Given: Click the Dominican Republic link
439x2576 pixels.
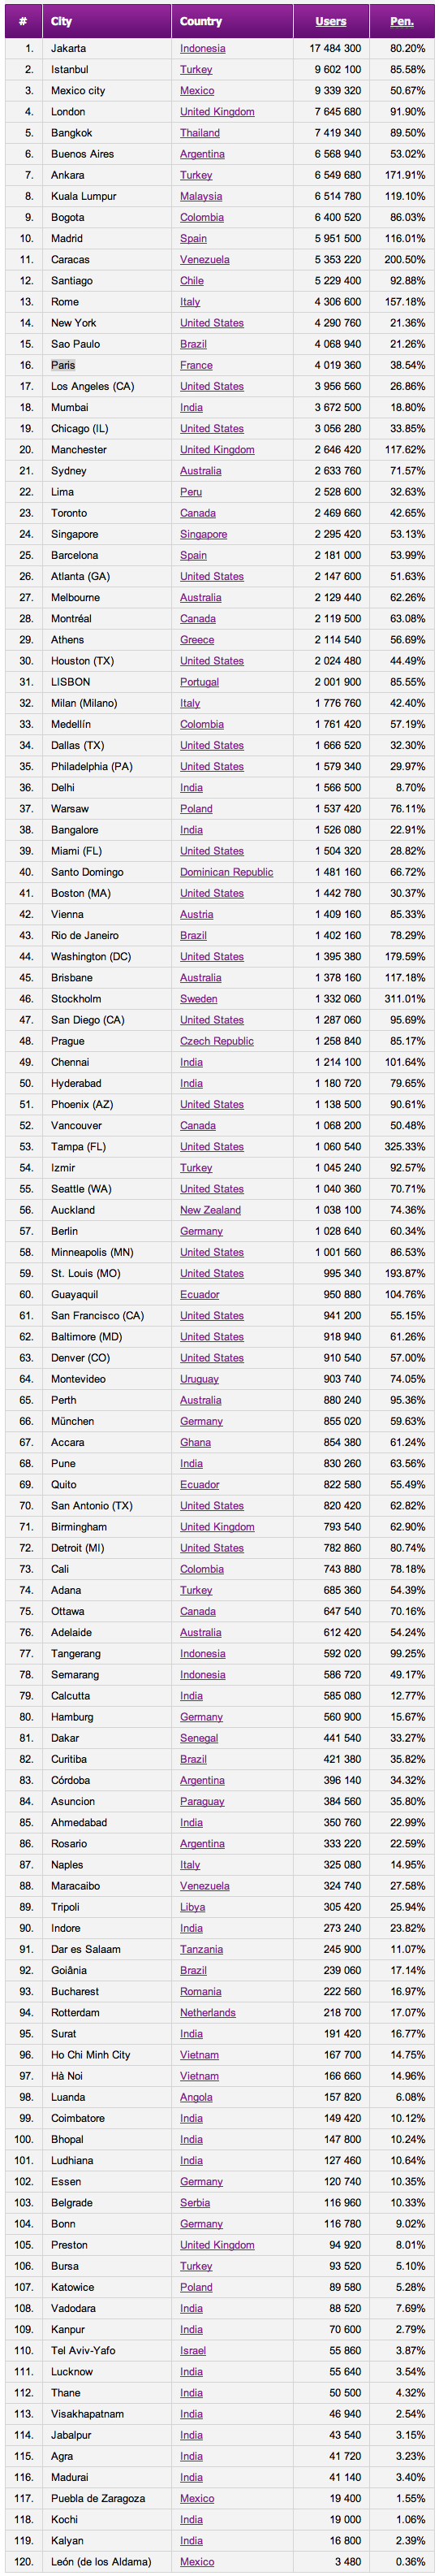Looking at the screenshot, I should [x=226, y=872].
